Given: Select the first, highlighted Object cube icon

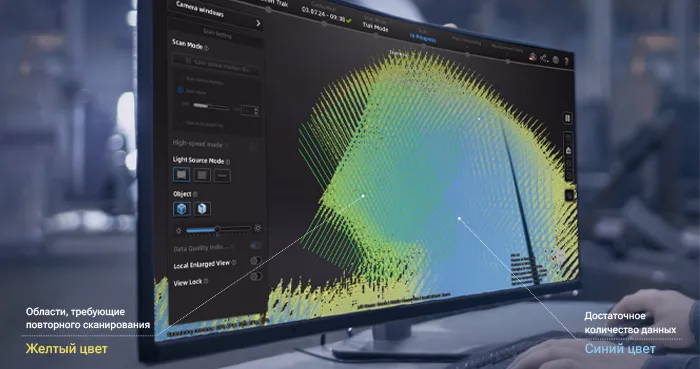Looking at the screenshot, I should [182, 208].
